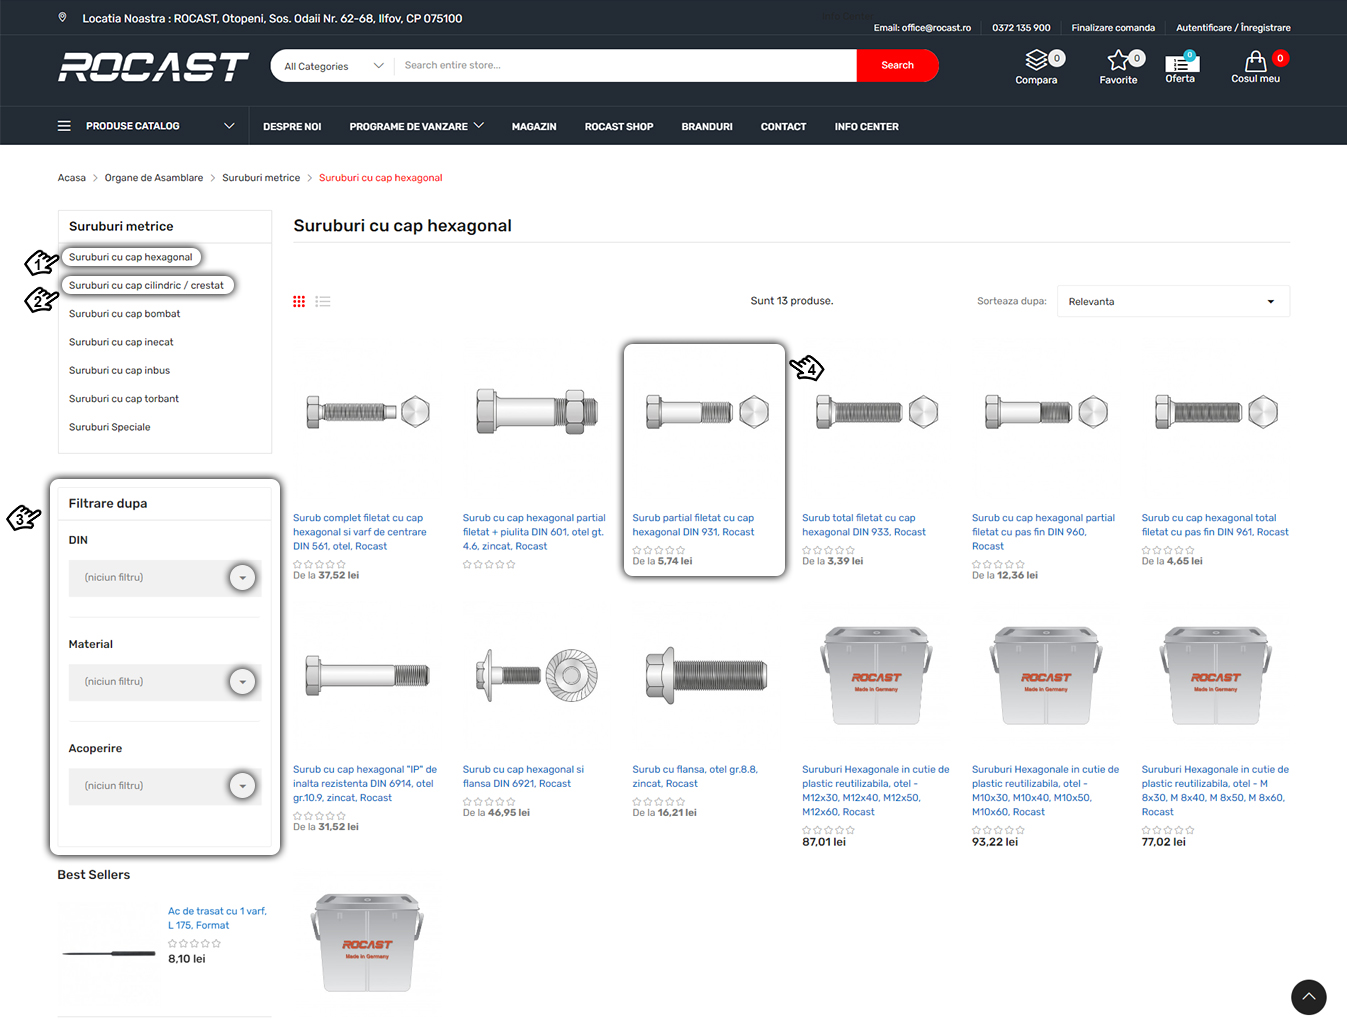Screen dimensions: 1347x1021
Task: Click the Finalizare comanda link
Action: (x=1113, y=28)
